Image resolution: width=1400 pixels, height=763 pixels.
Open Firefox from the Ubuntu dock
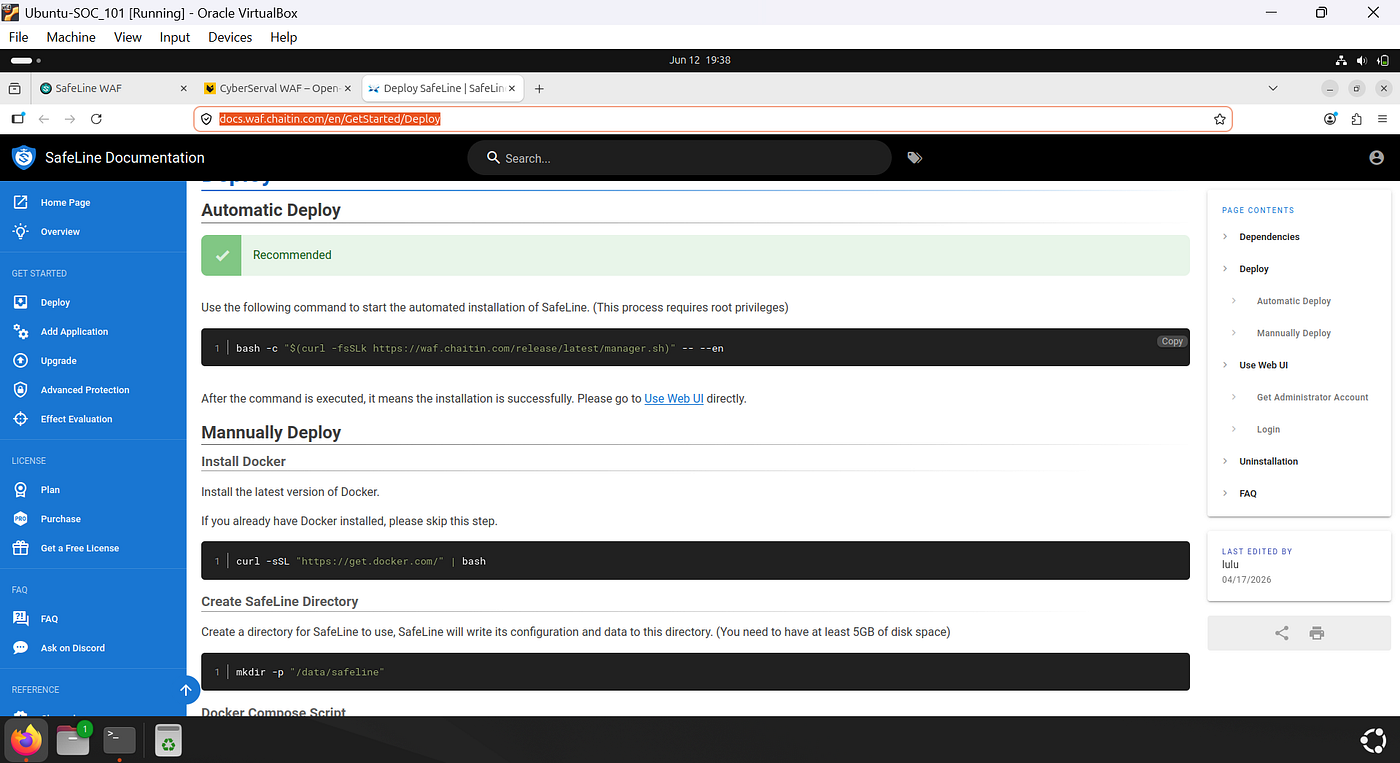point(26,740)
